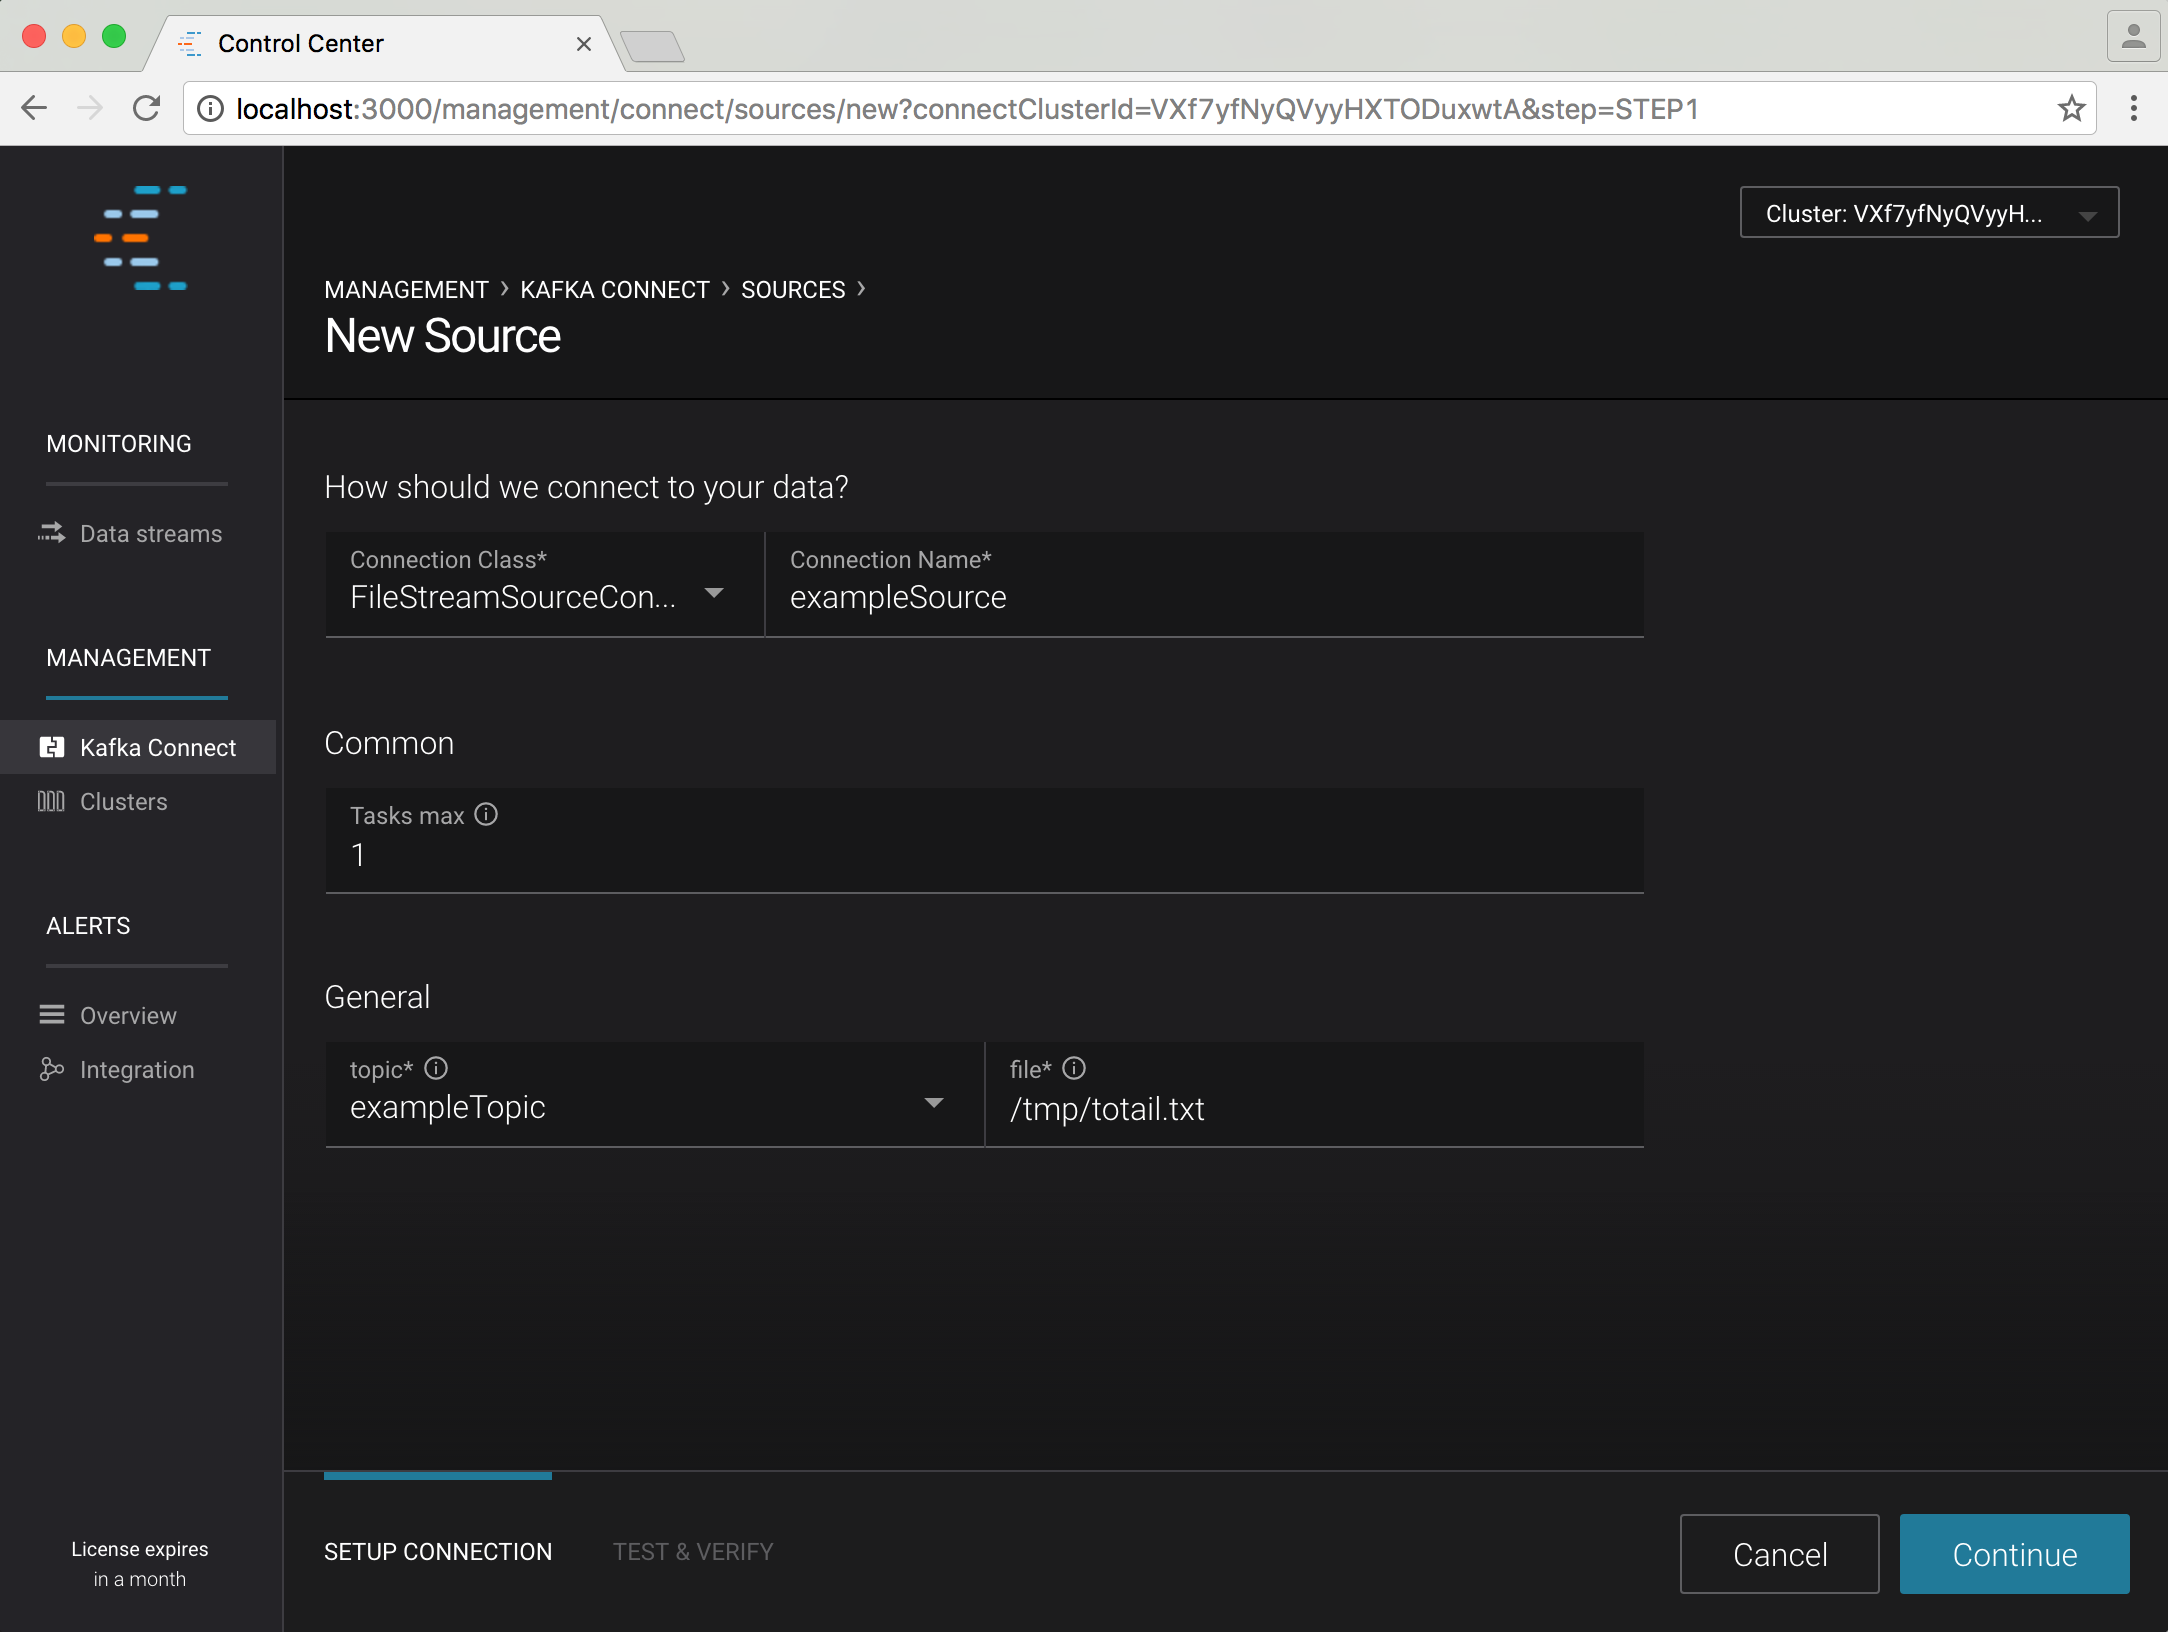Open Data streams monitoring page
2168x1632 pixels.
(x=150, y=534)
